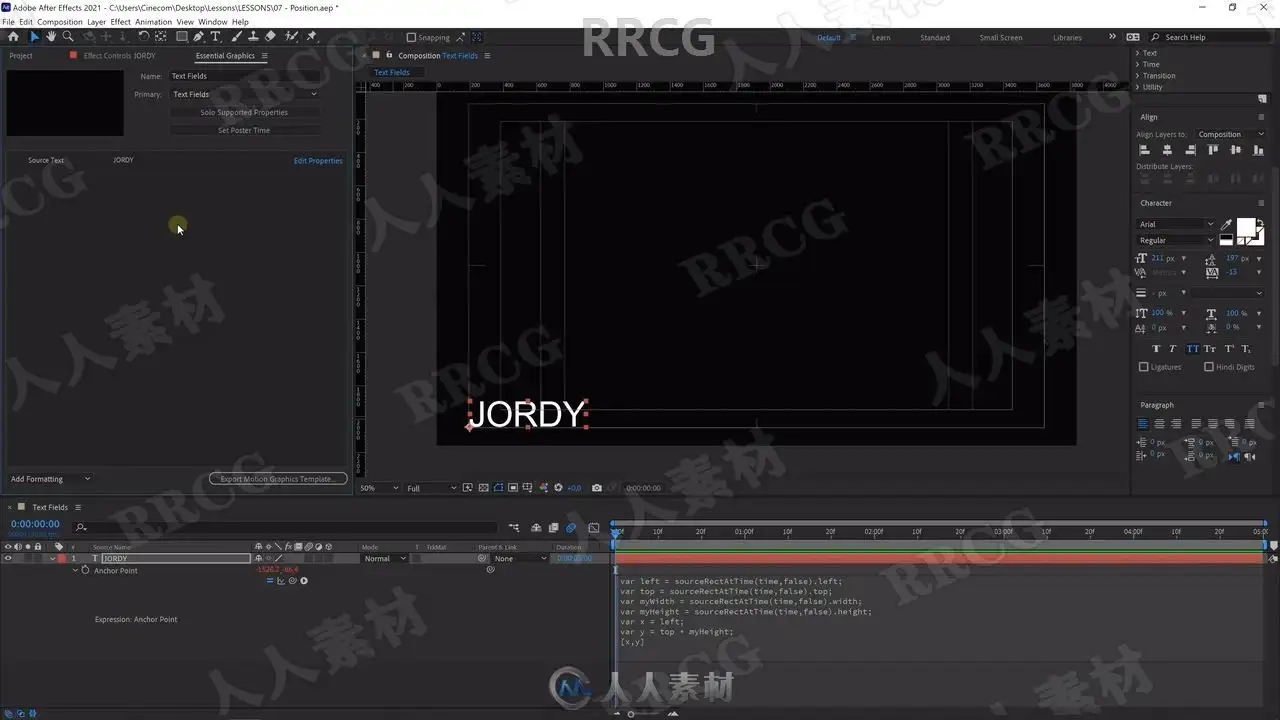Switch to the Effect Controls JORDY tab

119,56
